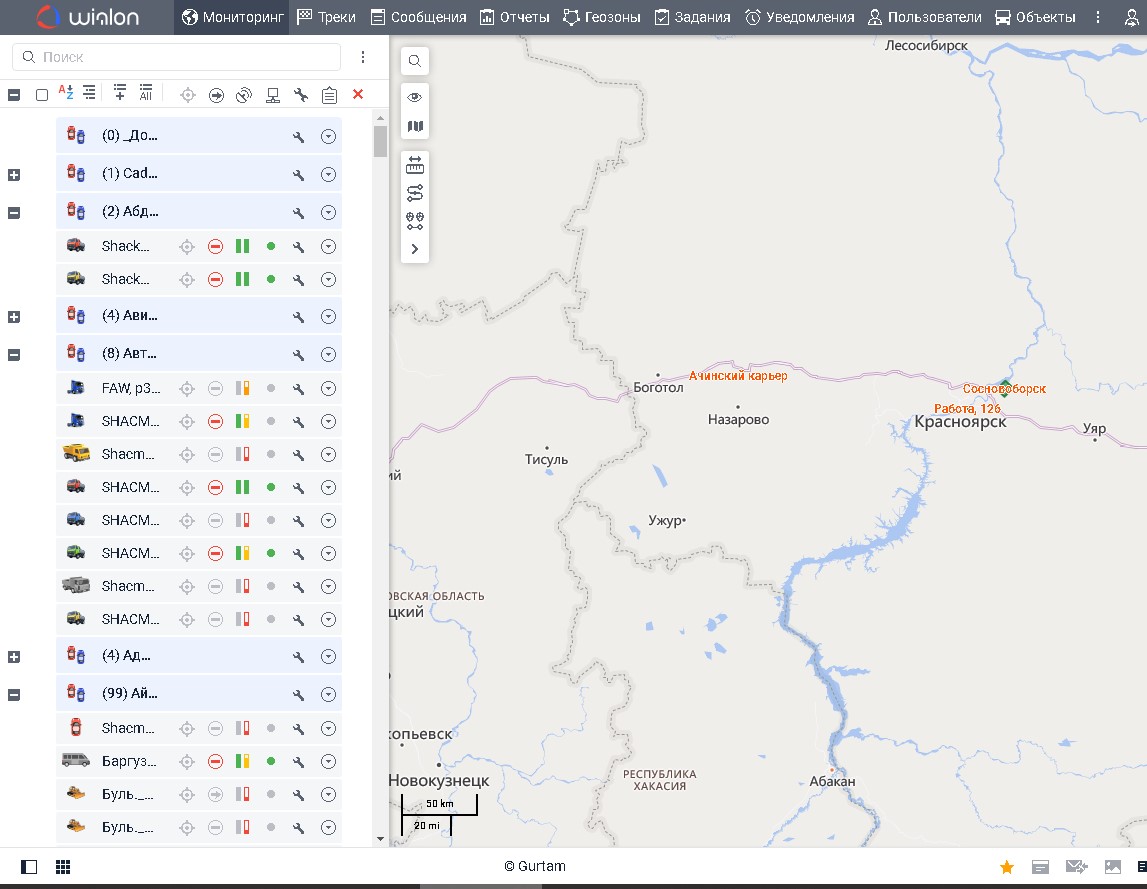1147x889 pixels.
Task: Click the map search magnifier icon
Action: point(414,61)
